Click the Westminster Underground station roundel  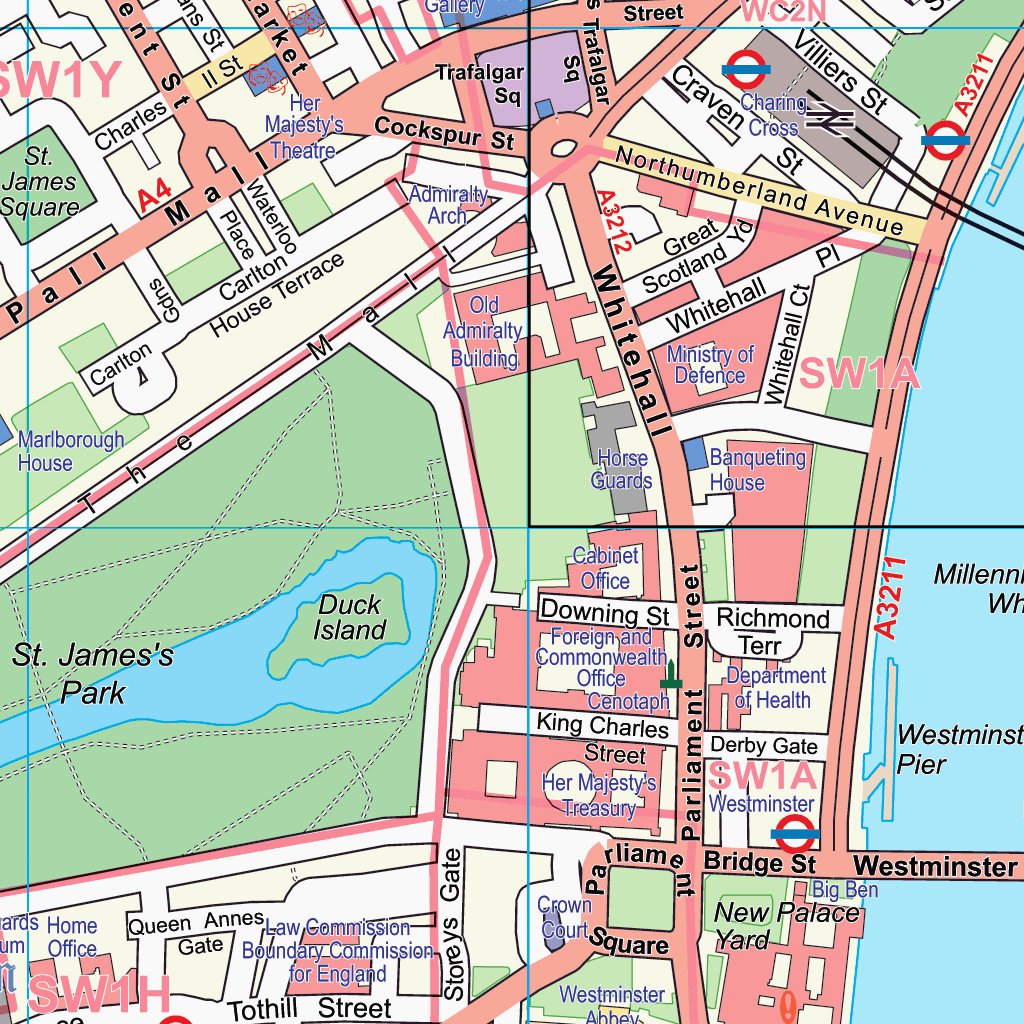pos(796,832)
